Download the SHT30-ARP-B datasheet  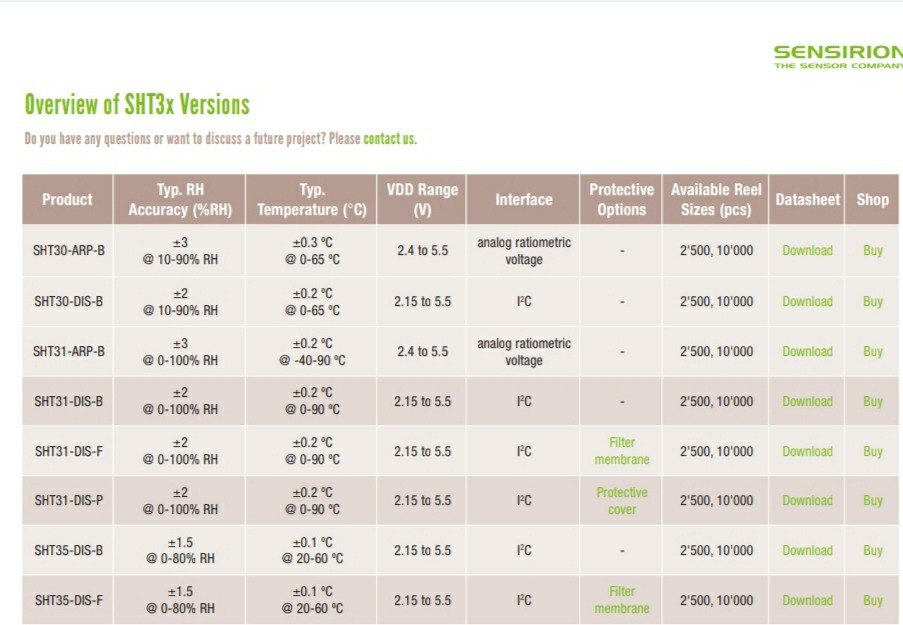coord(807,251)
